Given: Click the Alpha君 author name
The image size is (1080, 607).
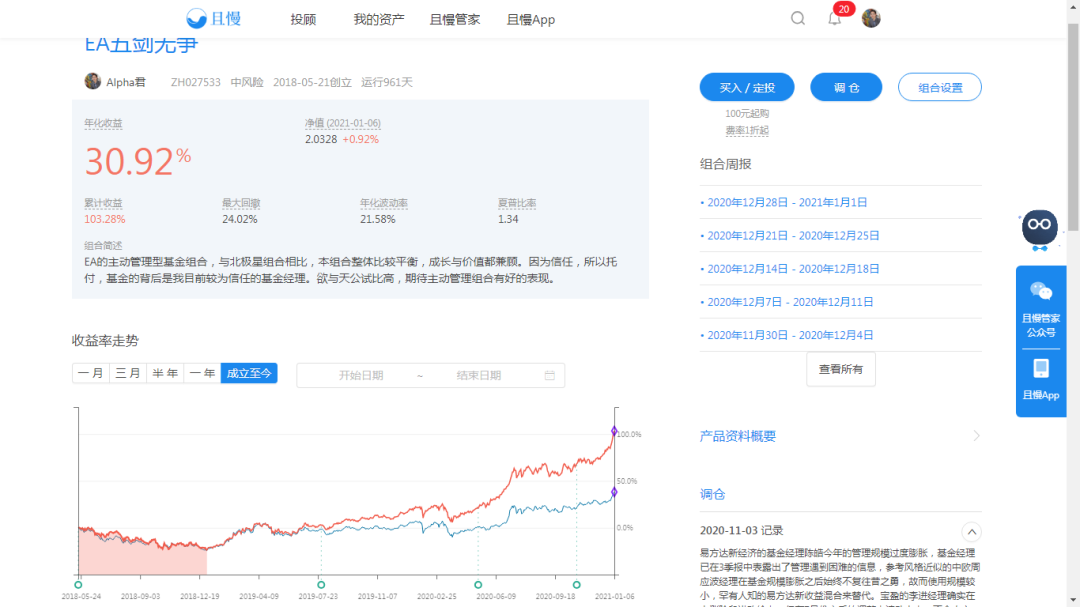Looking at the screenshot, I should point(125,82).
